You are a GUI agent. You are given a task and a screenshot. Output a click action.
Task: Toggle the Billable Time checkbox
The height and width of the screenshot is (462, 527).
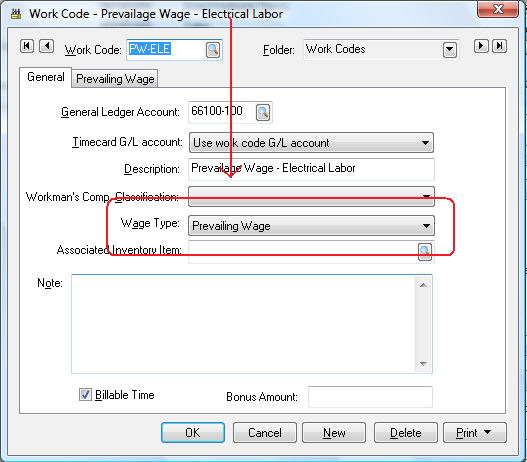85,394
